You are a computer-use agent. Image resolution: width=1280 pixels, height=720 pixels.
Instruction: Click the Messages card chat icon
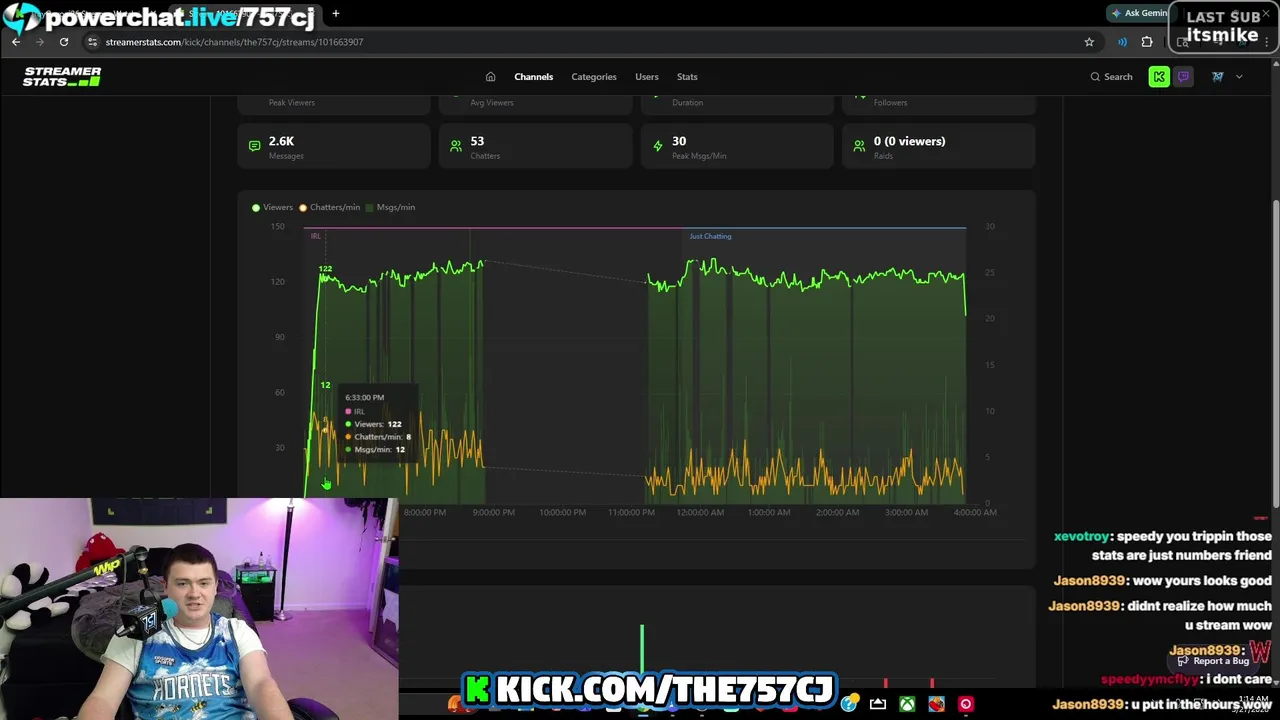point(254,146)
